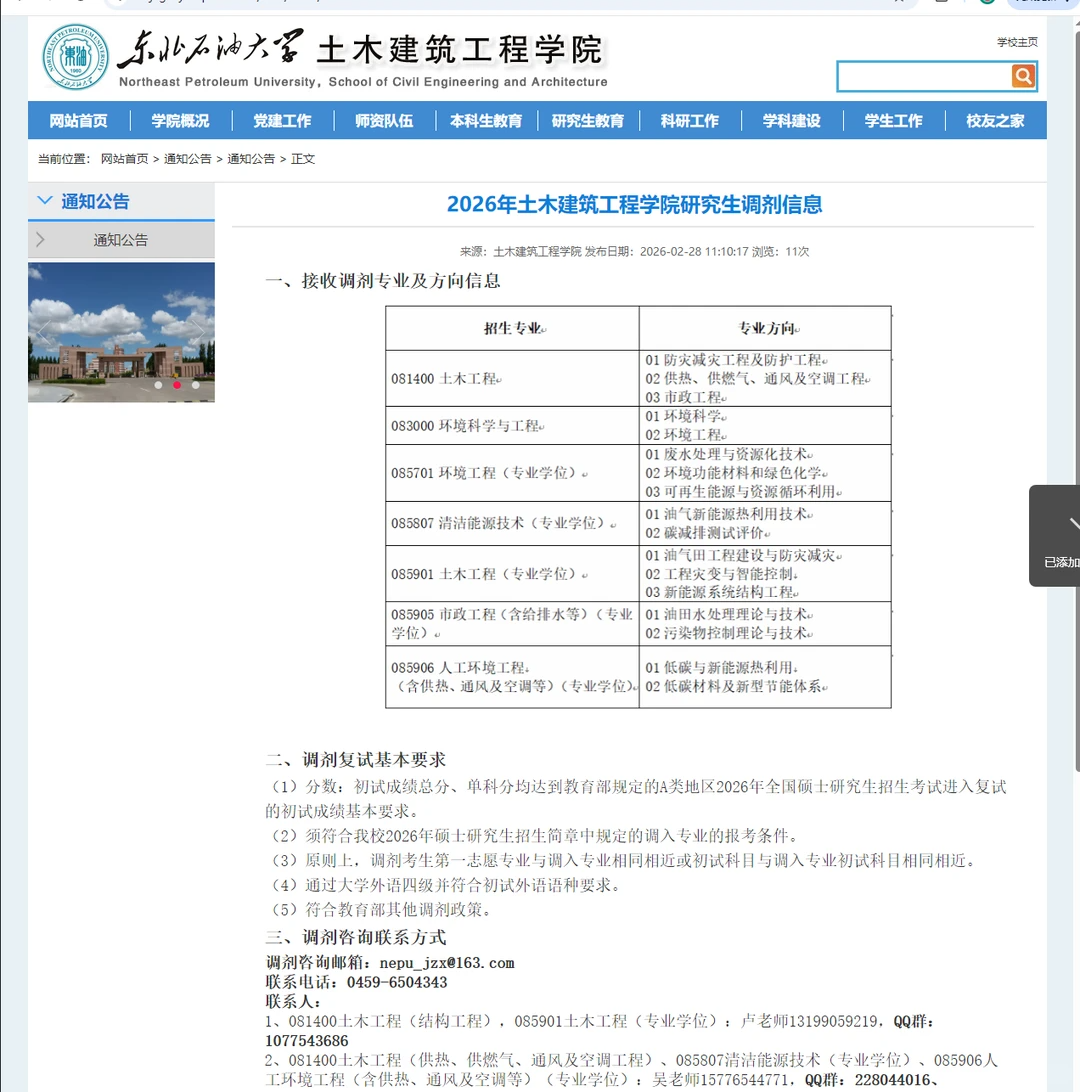This screenshot has height=1092, width=1080.
Task: Click the orange search magnifier icon
Action: click(x=1022, y=76)
